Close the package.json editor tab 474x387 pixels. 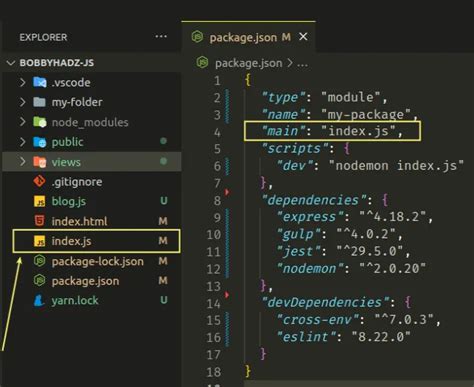[303, 37]
